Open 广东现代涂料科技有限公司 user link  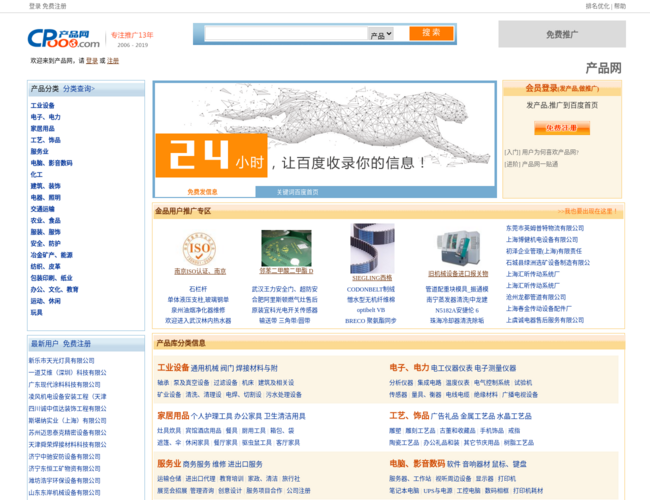pos(64,385)
